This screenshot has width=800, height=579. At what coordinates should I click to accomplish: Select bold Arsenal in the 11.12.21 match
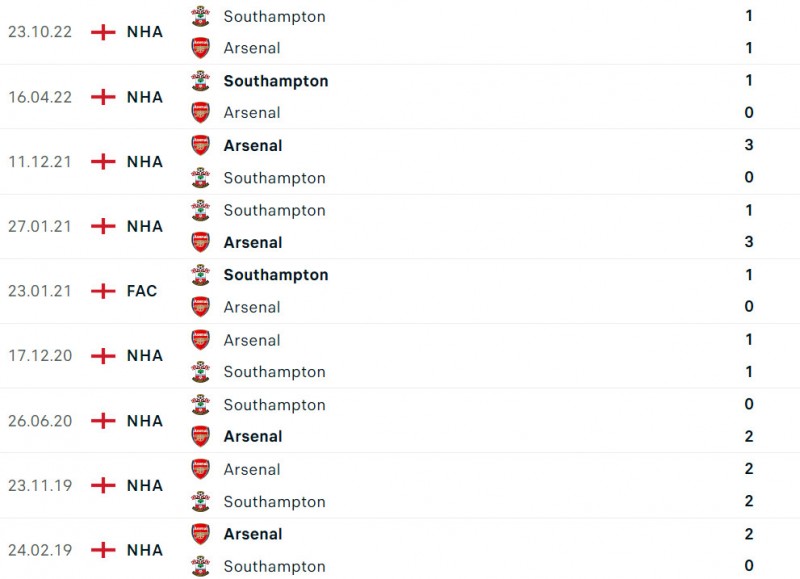tap(253, 145)
